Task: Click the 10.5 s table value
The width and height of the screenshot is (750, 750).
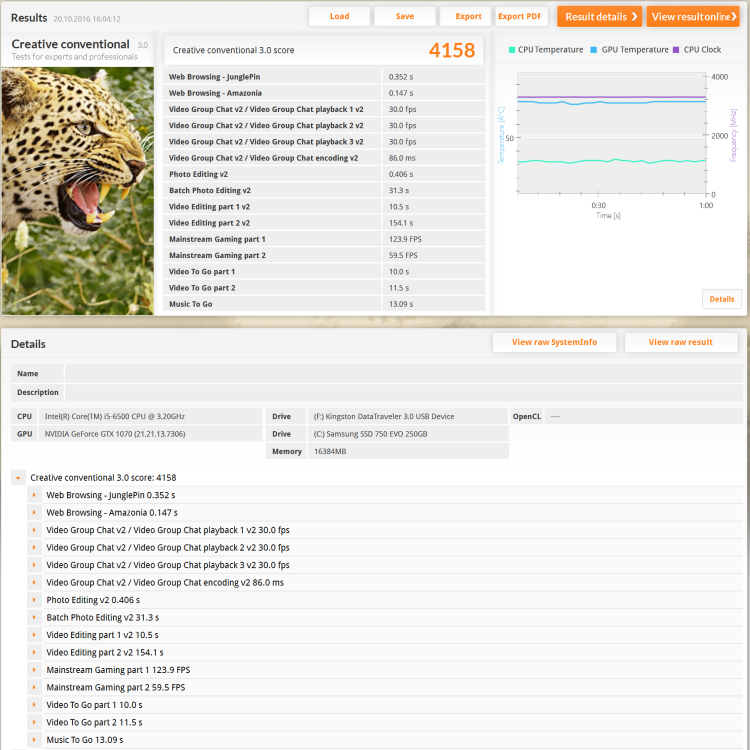Action: [399, 207]
